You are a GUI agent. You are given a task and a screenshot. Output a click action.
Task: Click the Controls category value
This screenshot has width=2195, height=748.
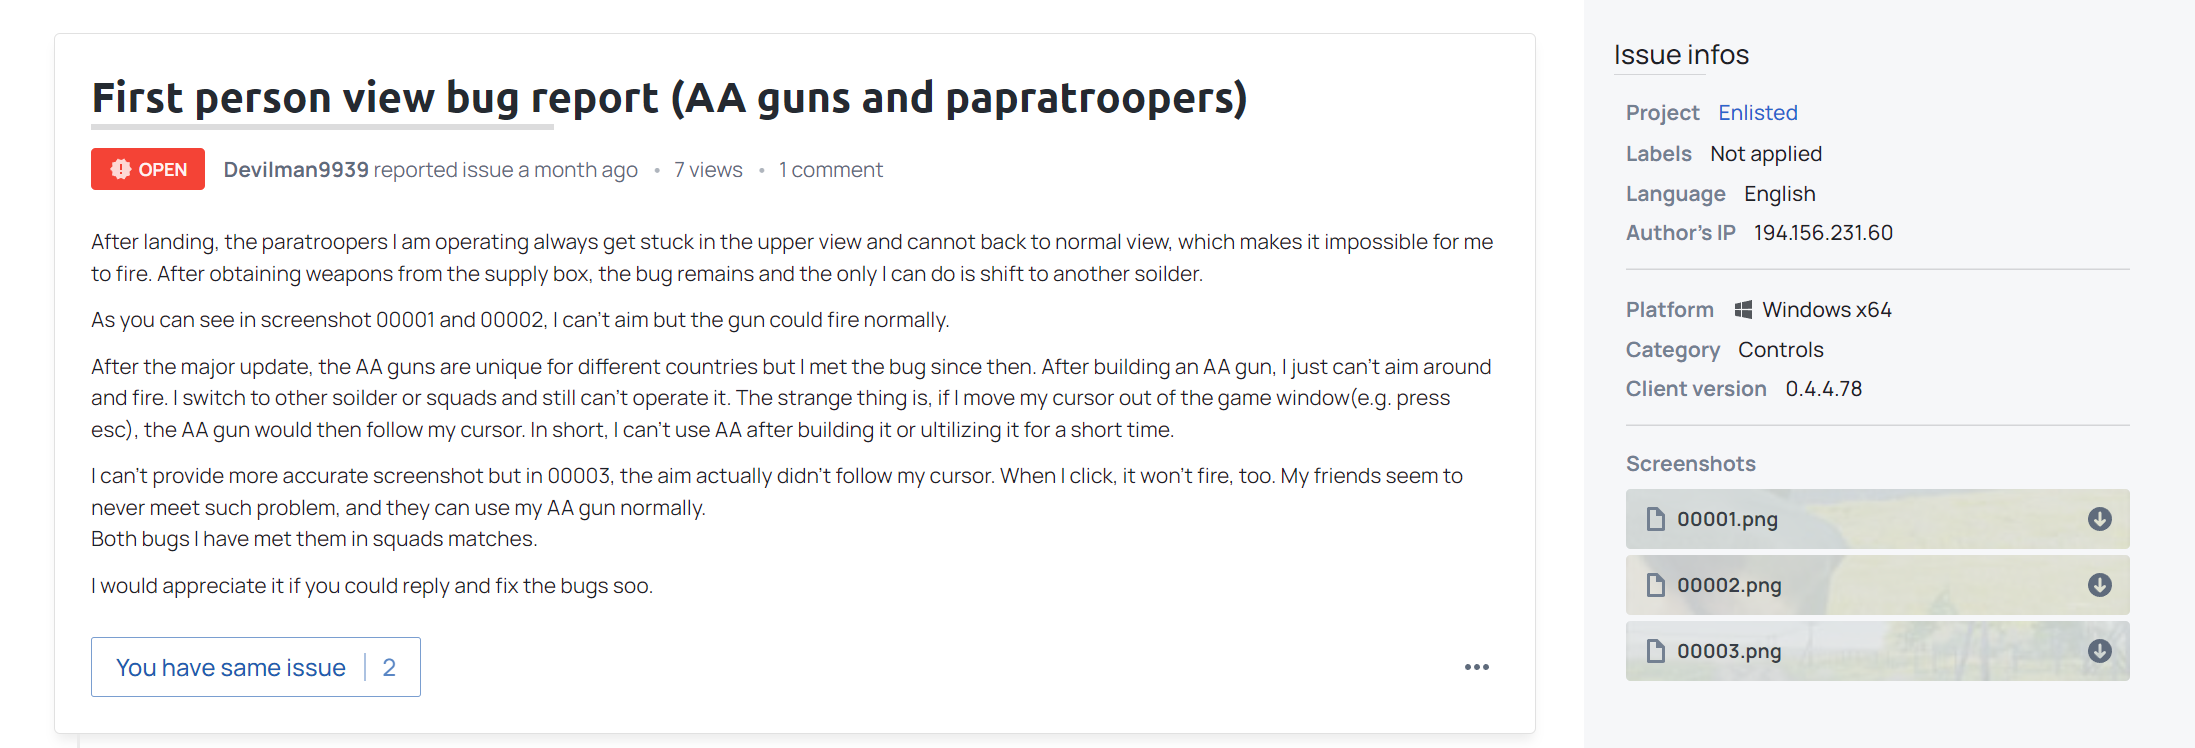tap(1780, 350)
